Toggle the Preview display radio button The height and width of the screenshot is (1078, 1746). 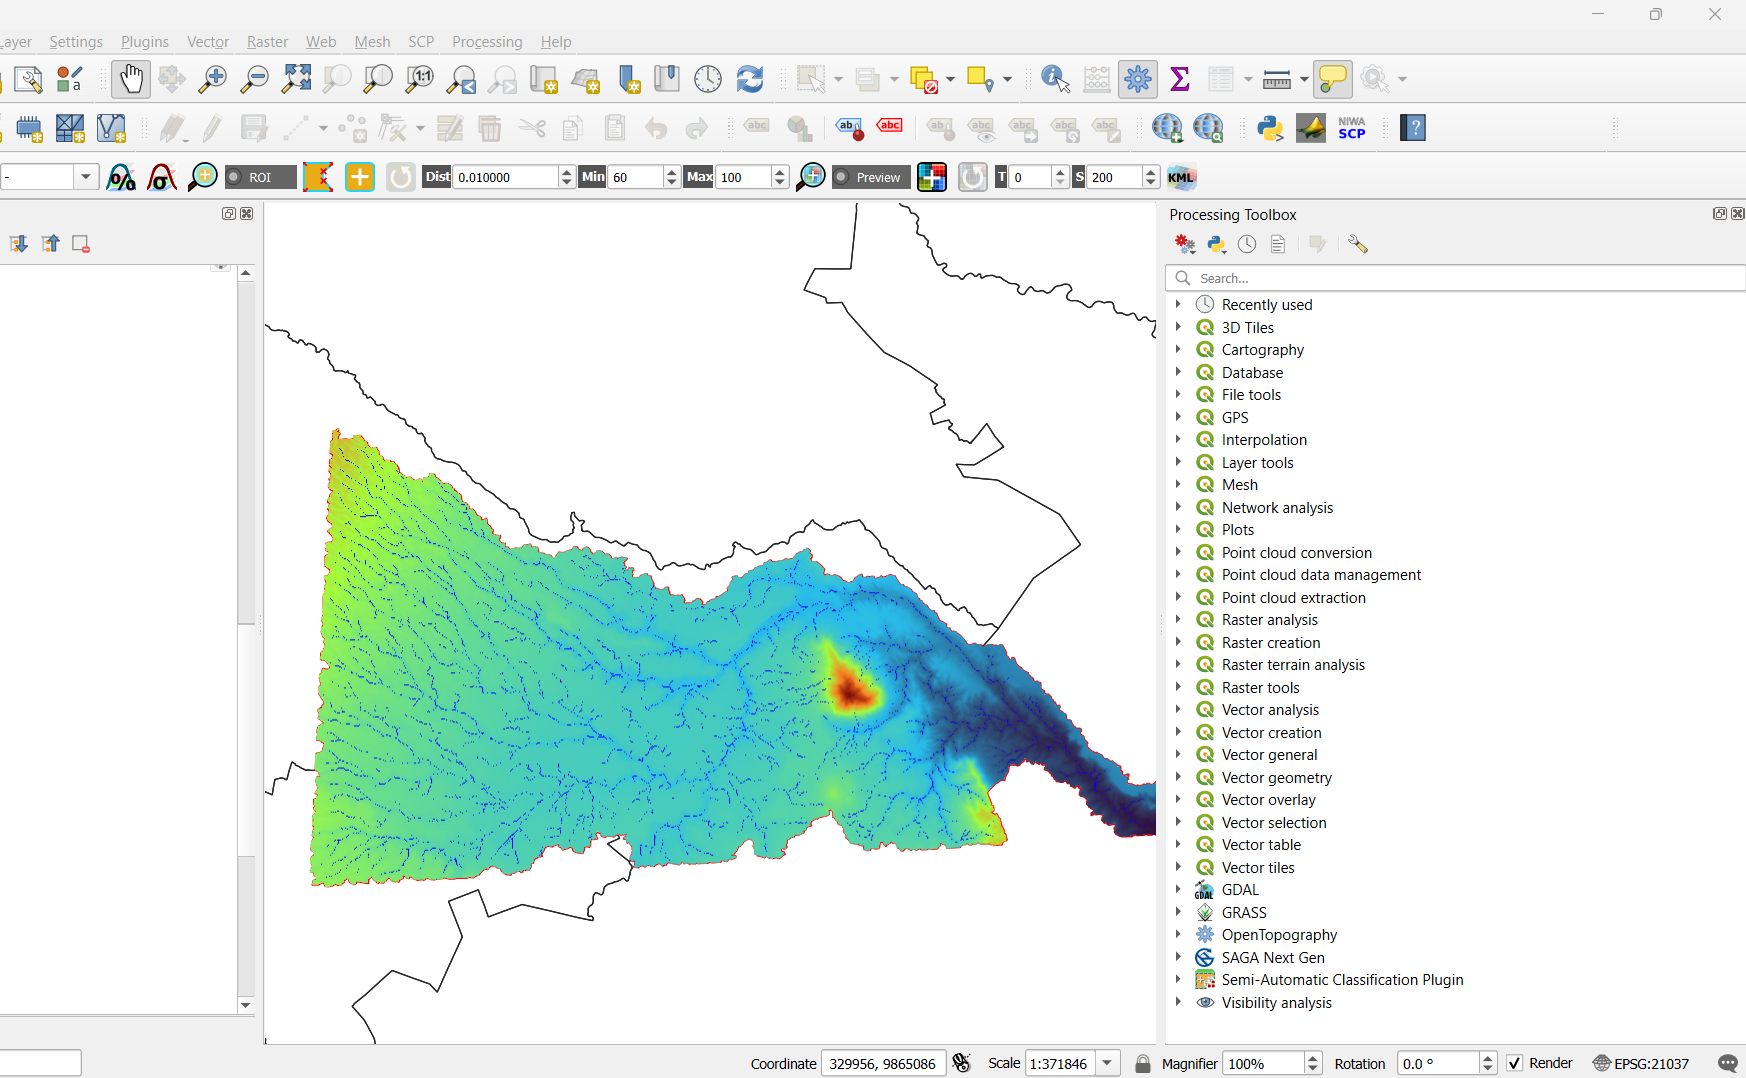[842, 177]
